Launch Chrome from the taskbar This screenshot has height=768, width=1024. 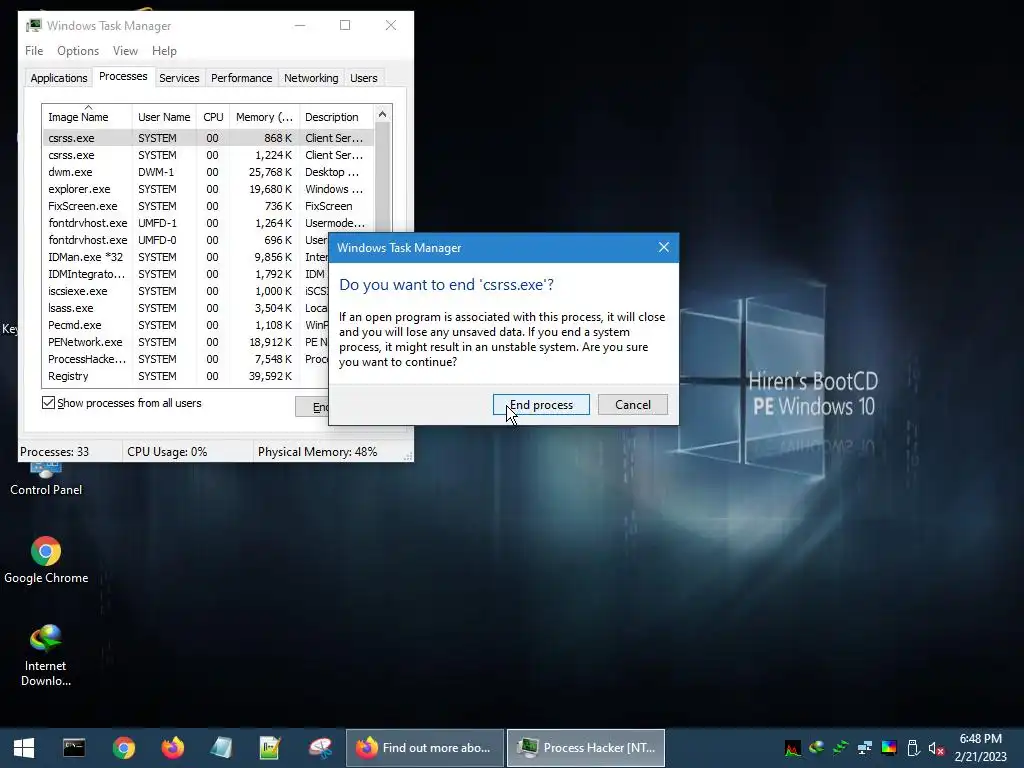click(x=123, y=748)
